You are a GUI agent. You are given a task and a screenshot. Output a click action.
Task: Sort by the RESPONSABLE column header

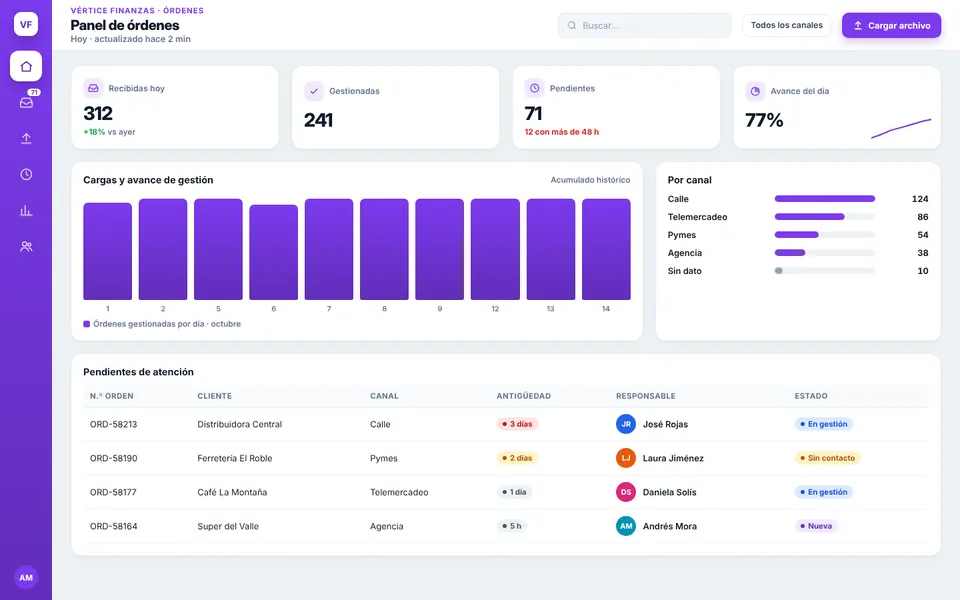pyautogui.click(x=645, y=396)
